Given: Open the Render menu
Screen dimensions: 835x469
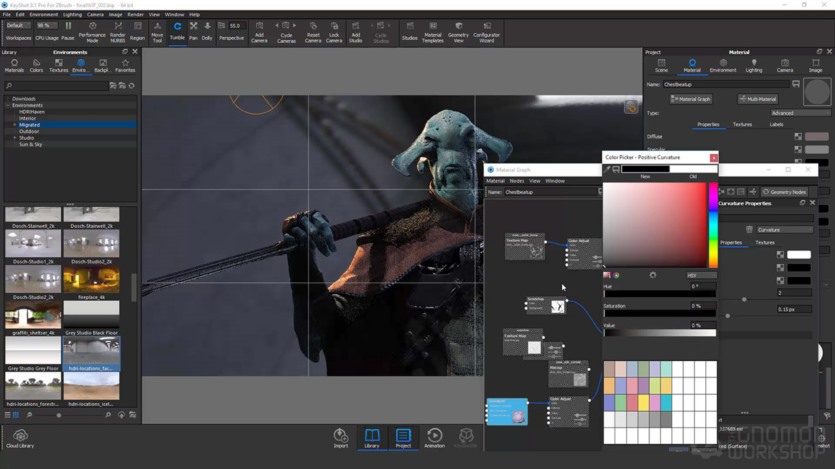Looking at the screenshot, I should pyautogui.click(x=135, y=14).
